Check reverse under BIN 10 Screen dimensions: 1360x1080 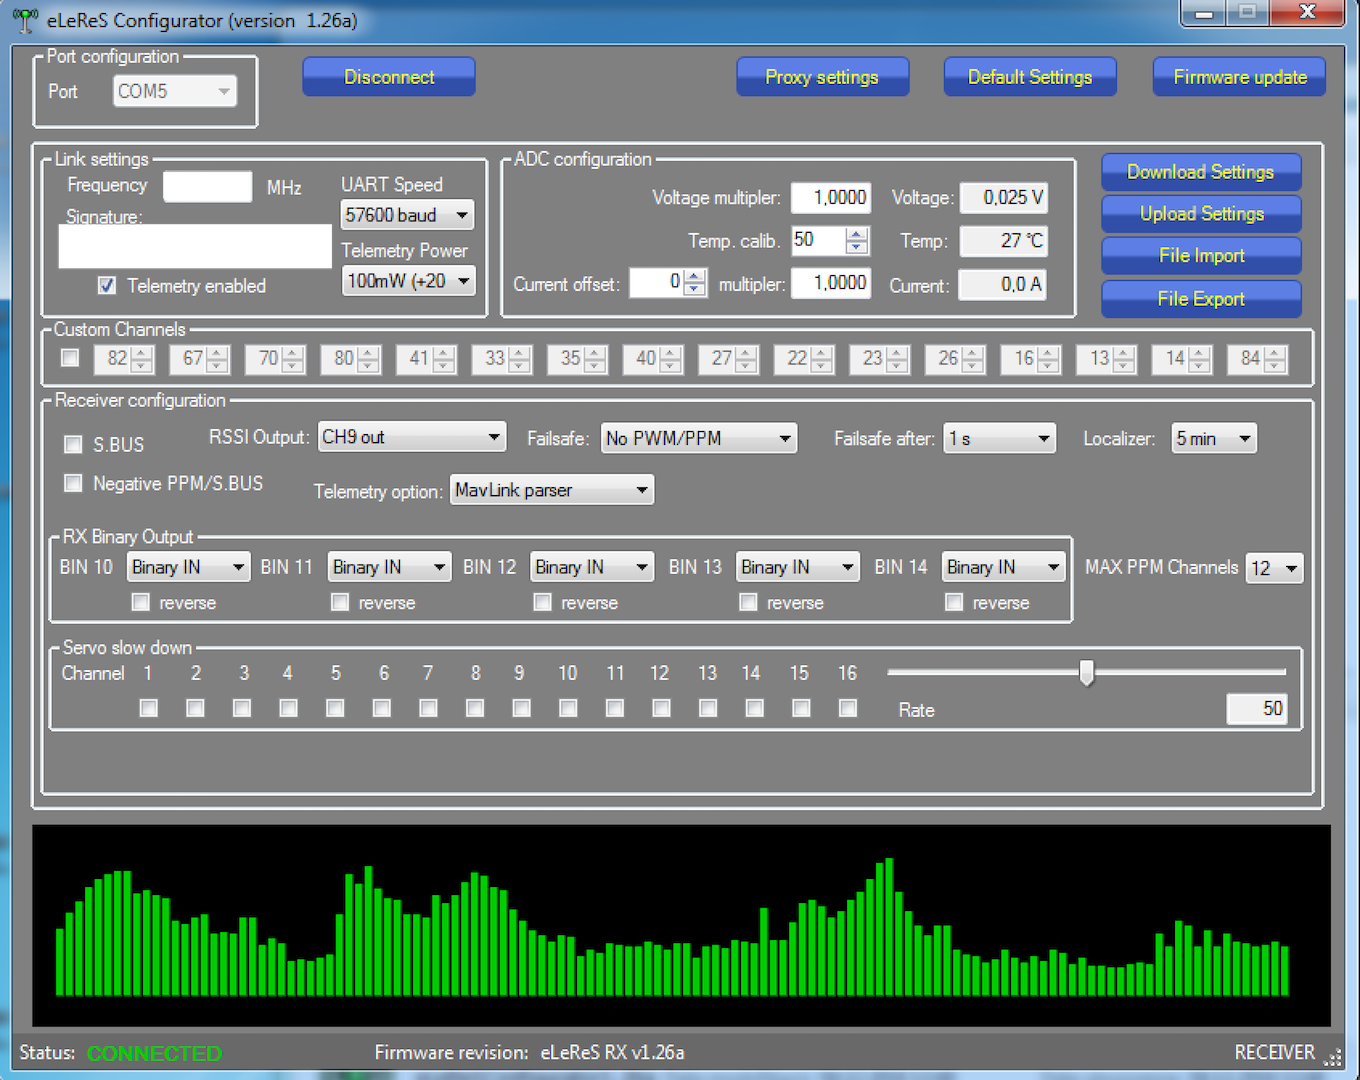[141, 602]
